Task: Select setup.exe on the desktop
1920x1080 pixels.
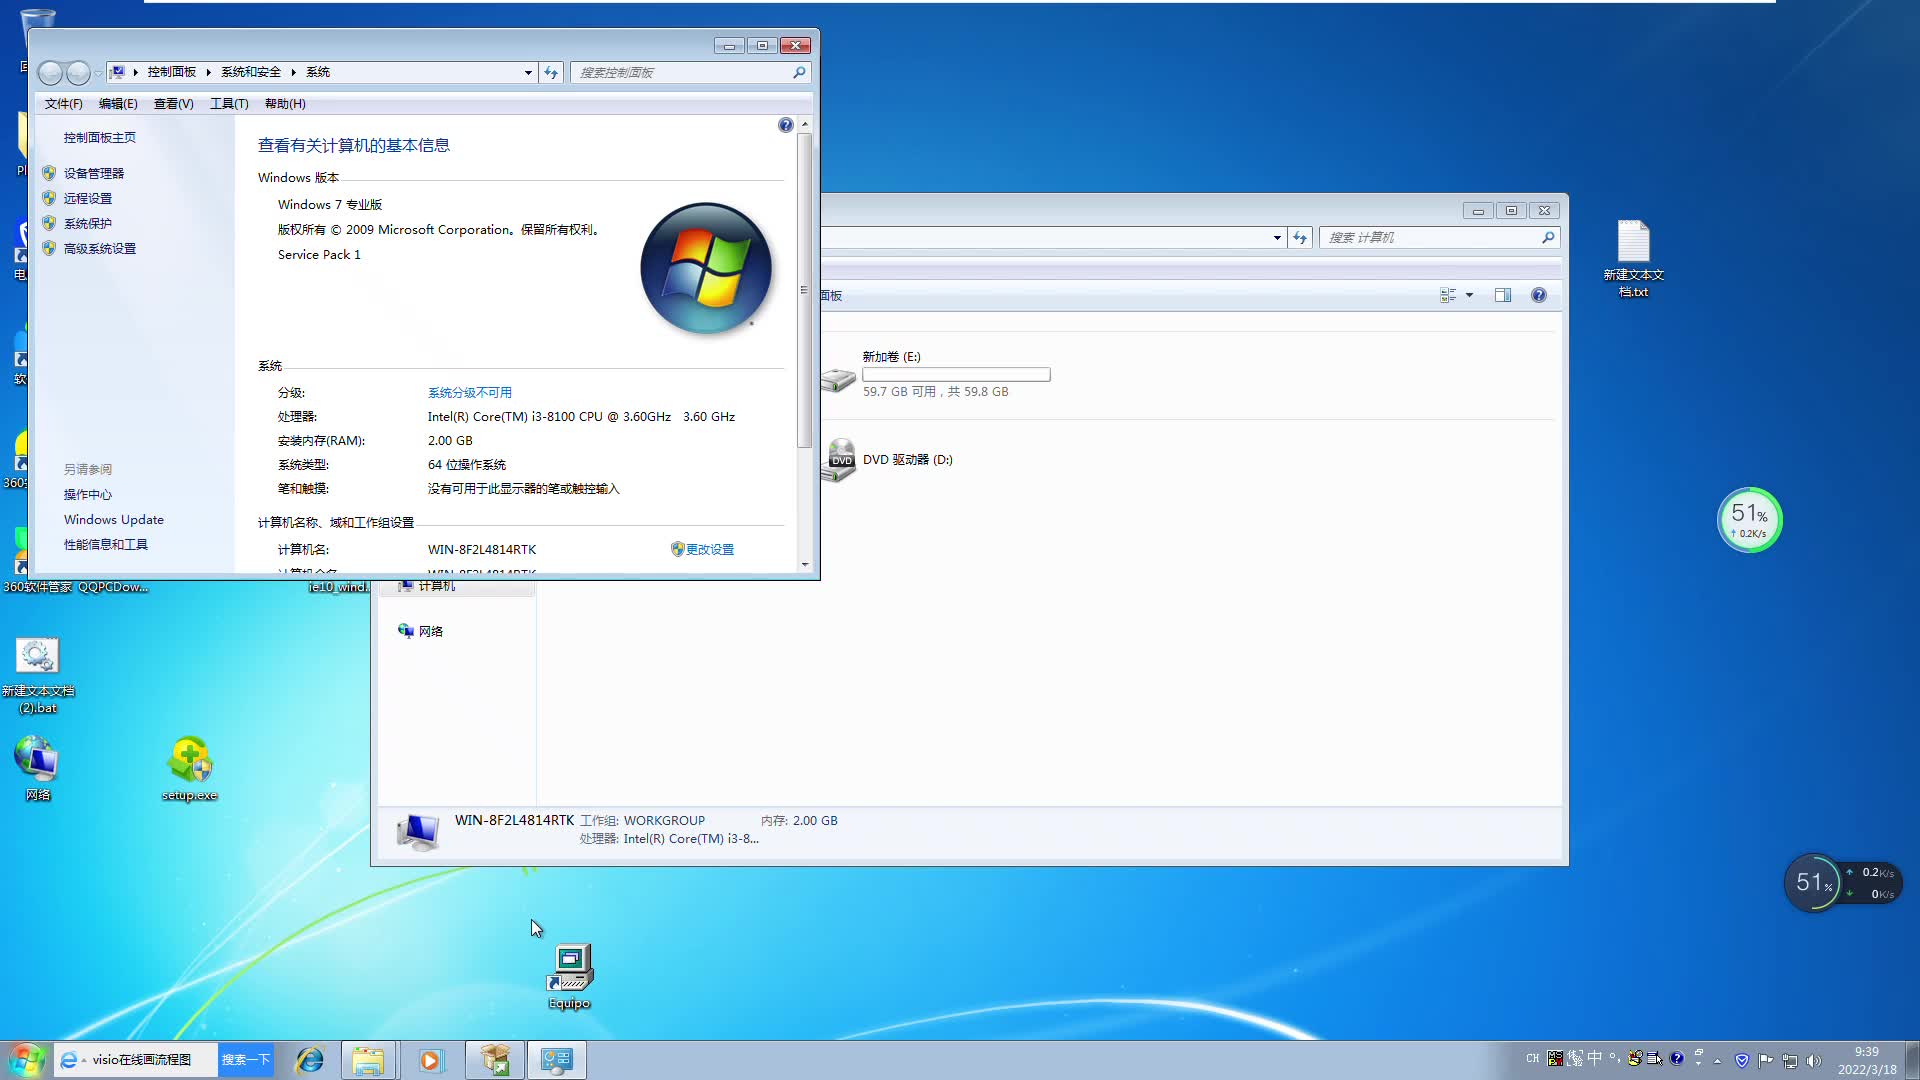Action: [x=190, y=768]
